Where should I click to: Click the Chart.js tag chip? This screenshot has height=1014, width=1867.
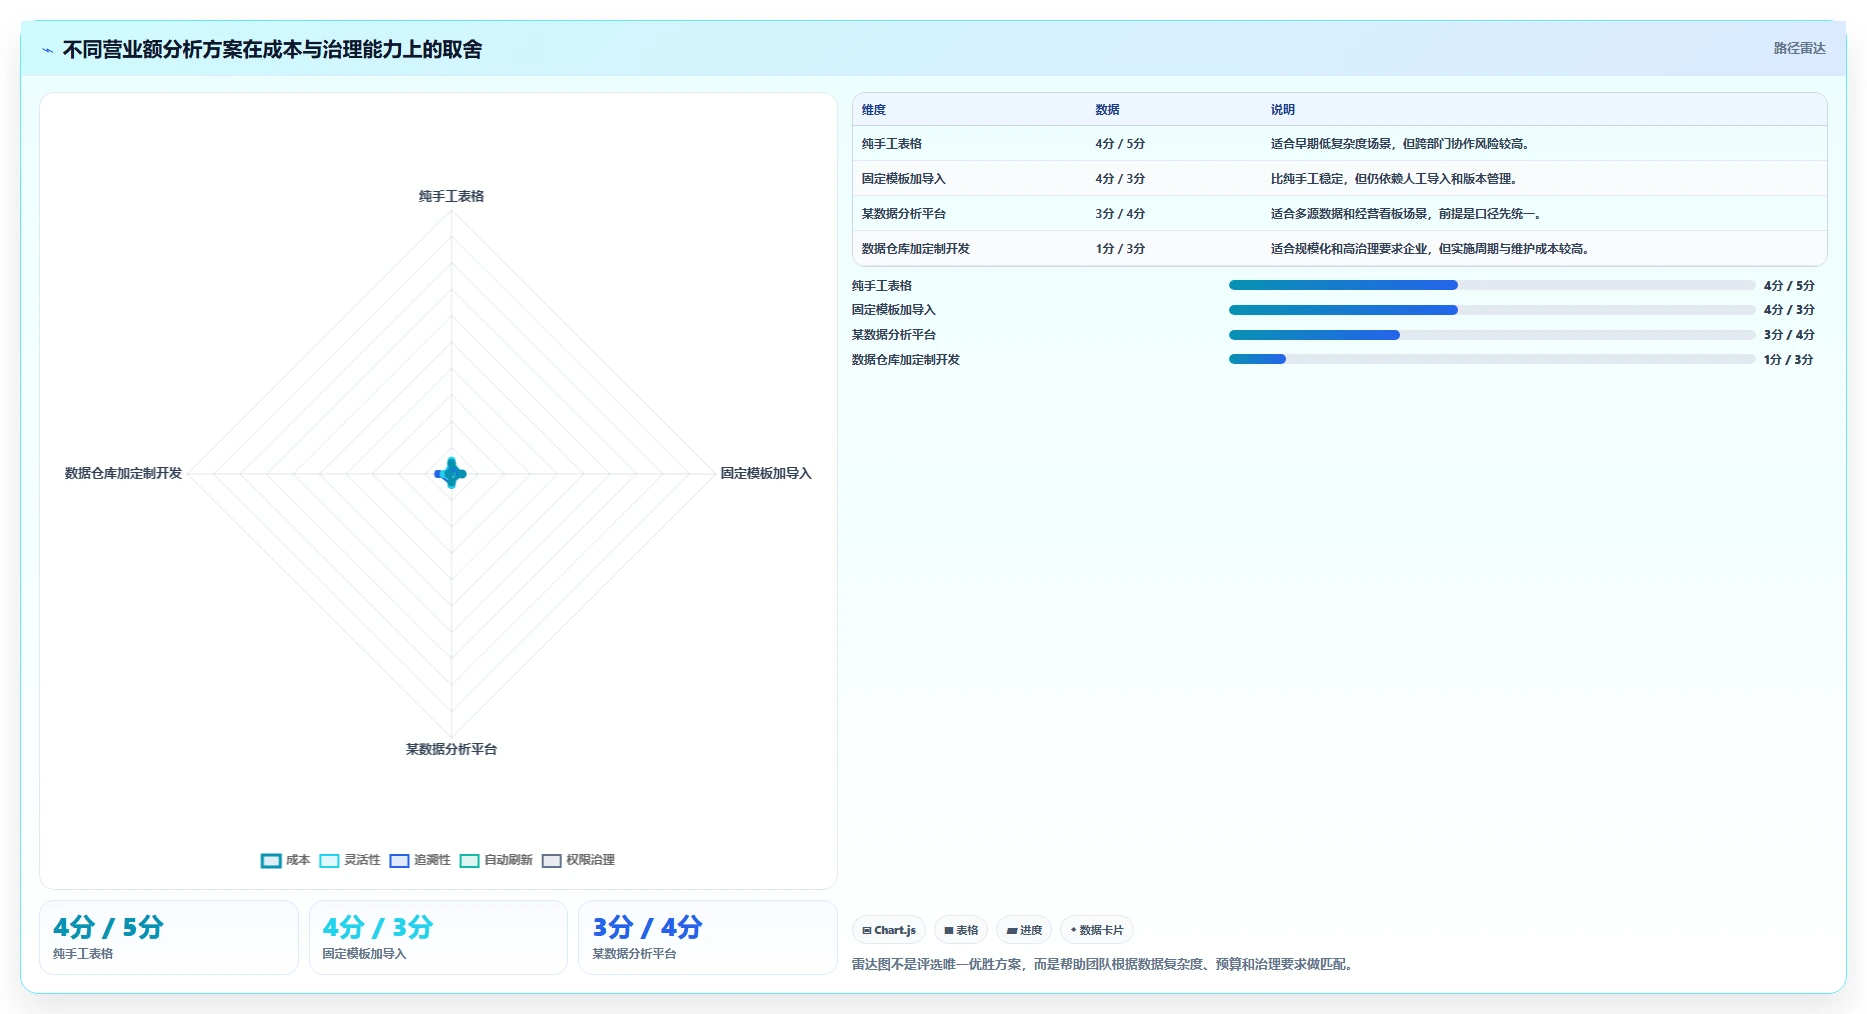pos(889,930)
